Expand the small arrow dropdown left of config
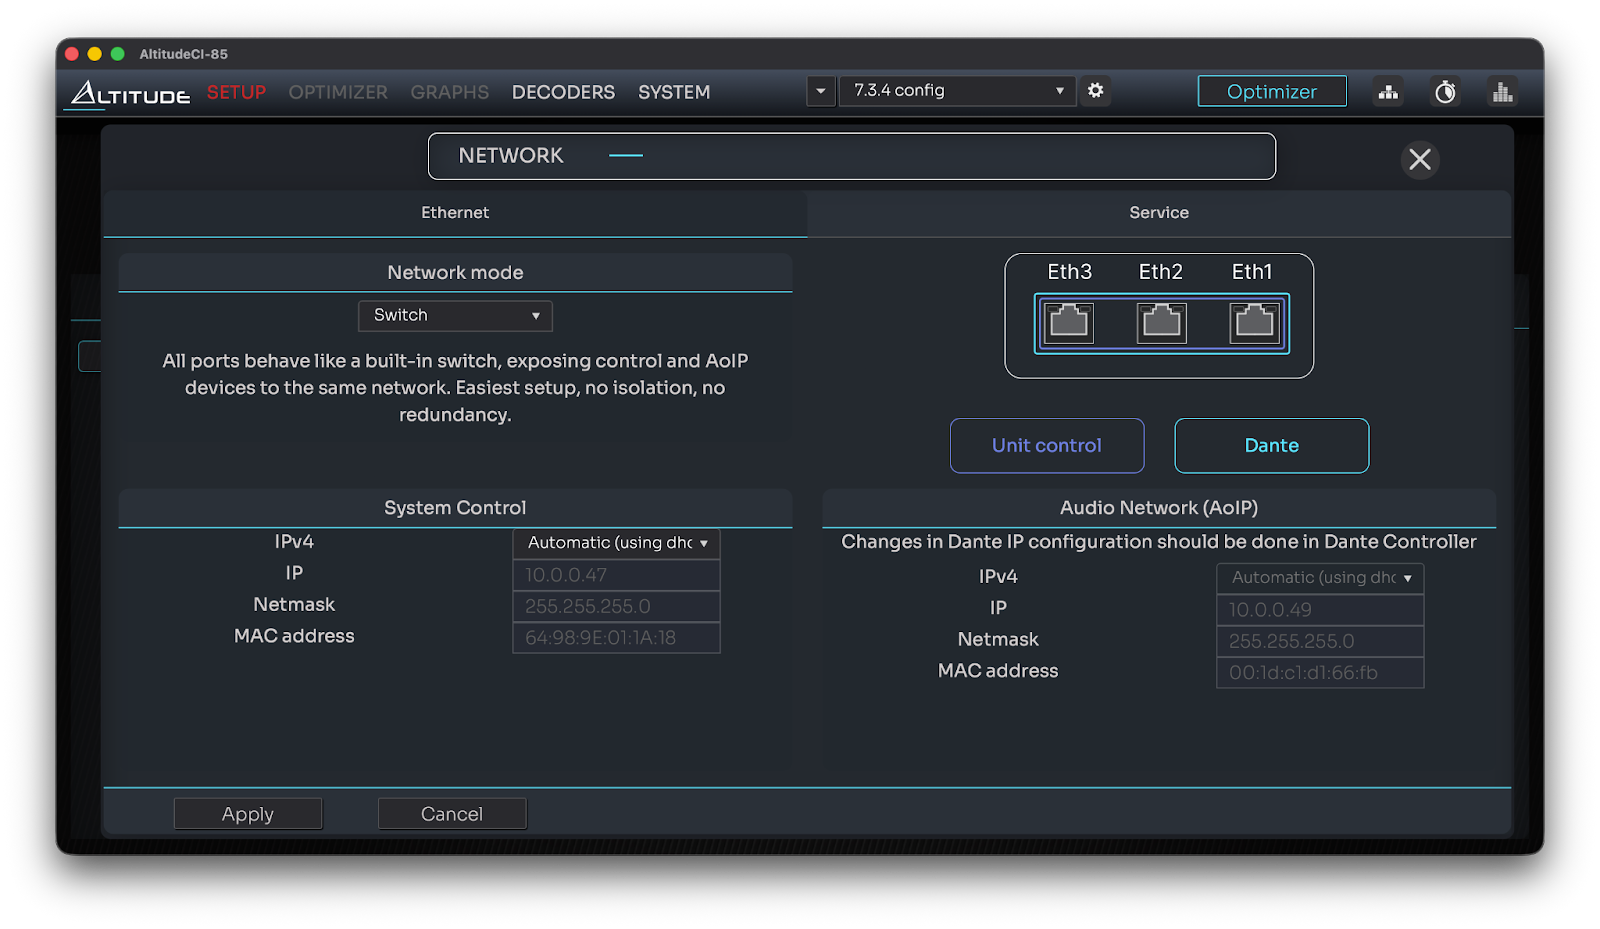The width and height of the screenshot is (1600, 929). point(821,91)
